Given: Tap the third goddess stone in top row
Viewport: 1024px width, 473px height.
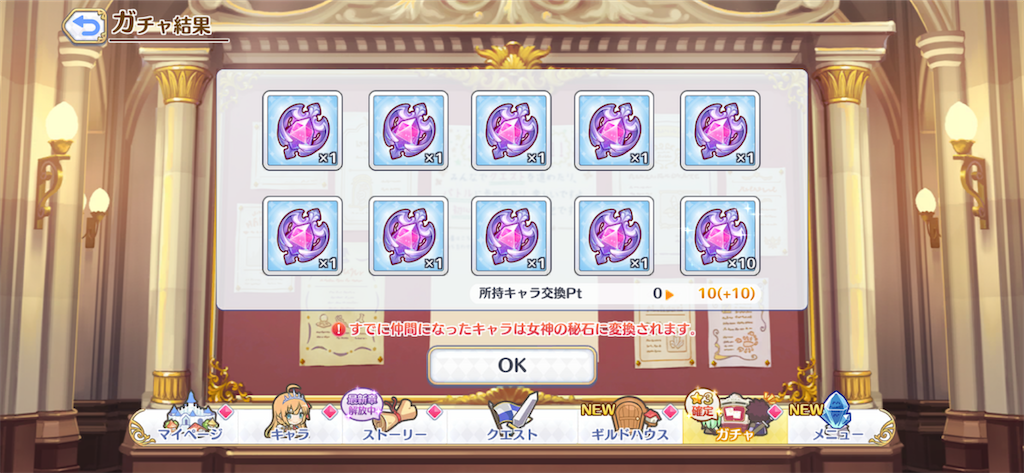Looking at the screenshot, I should tap(511, 131).
